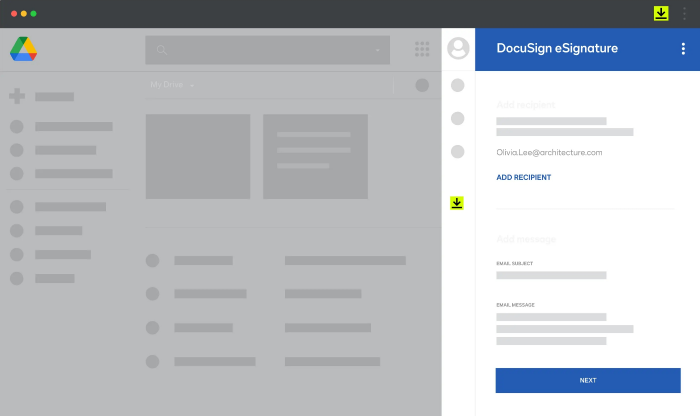
Task: Open the Google apps grid
Action: 422,49
